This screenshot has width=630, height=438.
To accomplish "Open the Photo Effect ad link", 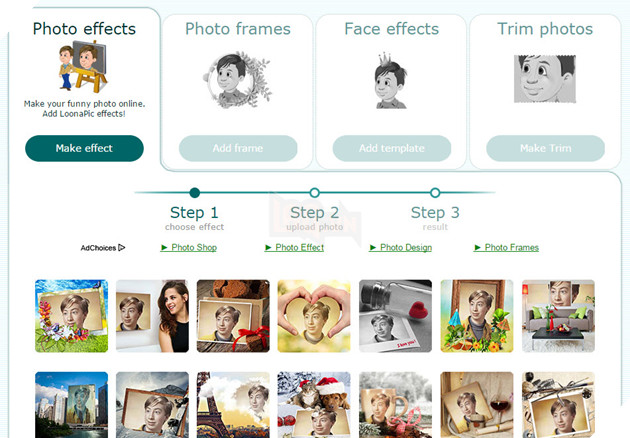I will (x=295, y=247).
